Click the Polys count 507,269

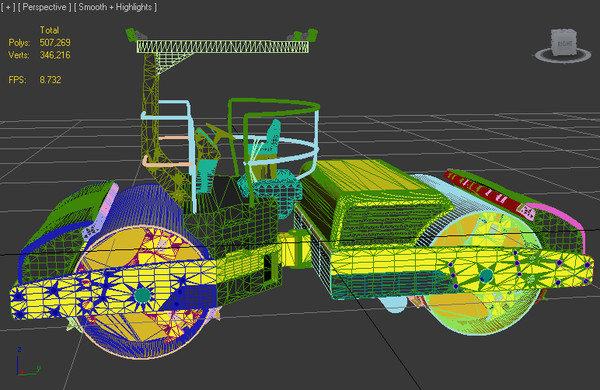pyautogui.click(x=55, y=42)
